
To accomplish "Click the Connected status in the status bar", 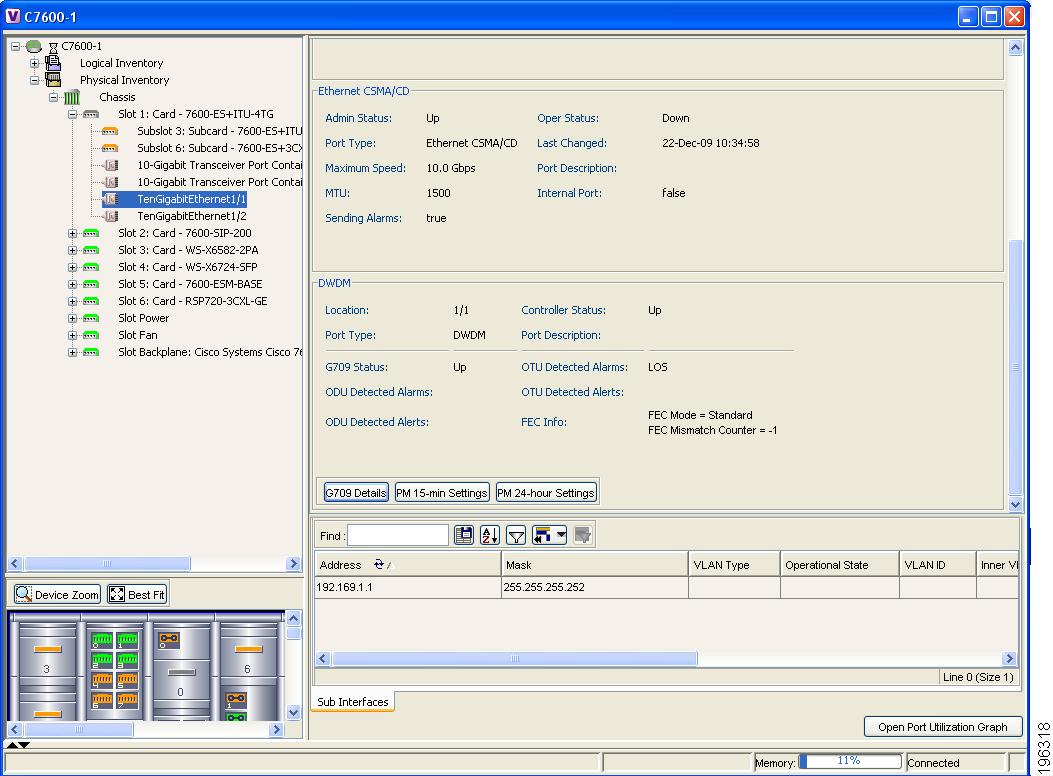I will click(x=933, y=763).
